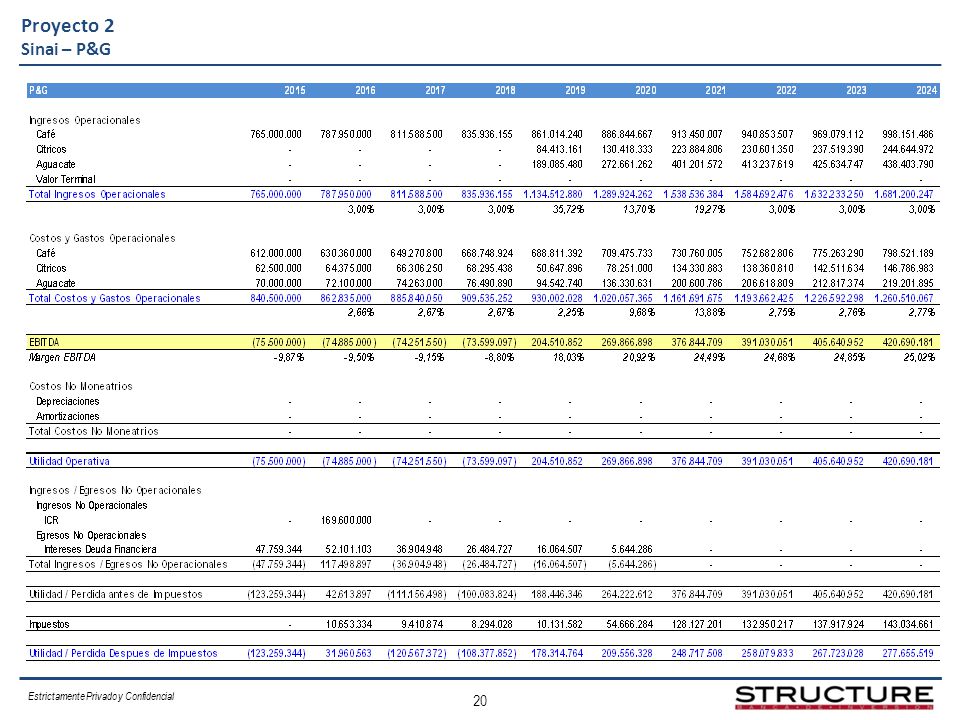
Task: Select total income value 1.134.512.880
Action: (x=553, y=194)
